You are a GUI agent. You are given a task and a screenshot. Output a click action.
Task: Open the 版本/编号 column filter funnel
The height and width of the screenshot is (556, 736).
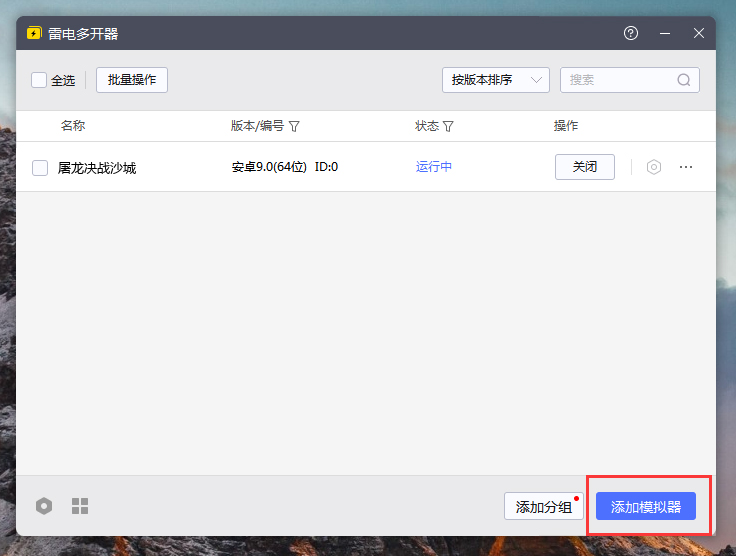click(295, 127)
